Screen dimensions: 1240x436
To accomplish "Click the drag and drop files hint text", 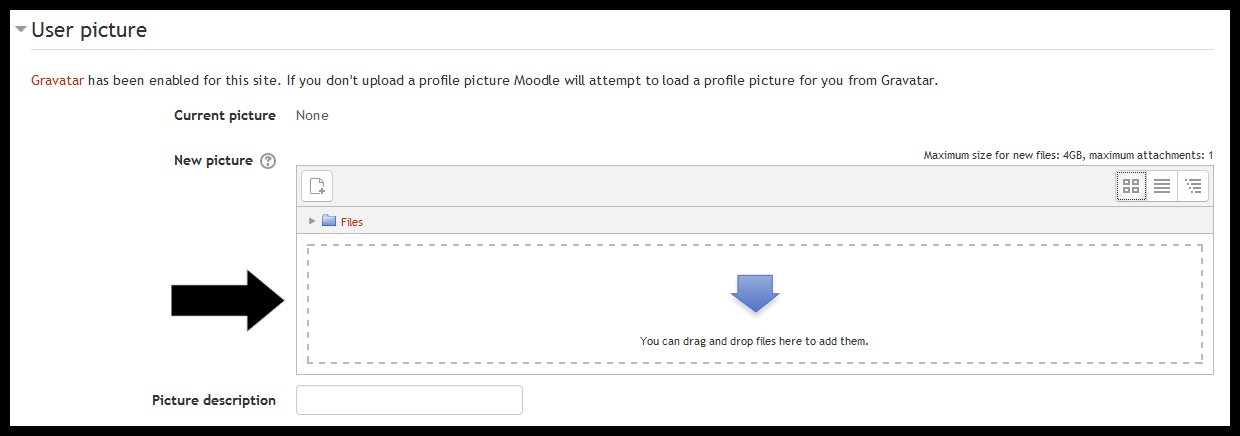I will pos(754,341).
